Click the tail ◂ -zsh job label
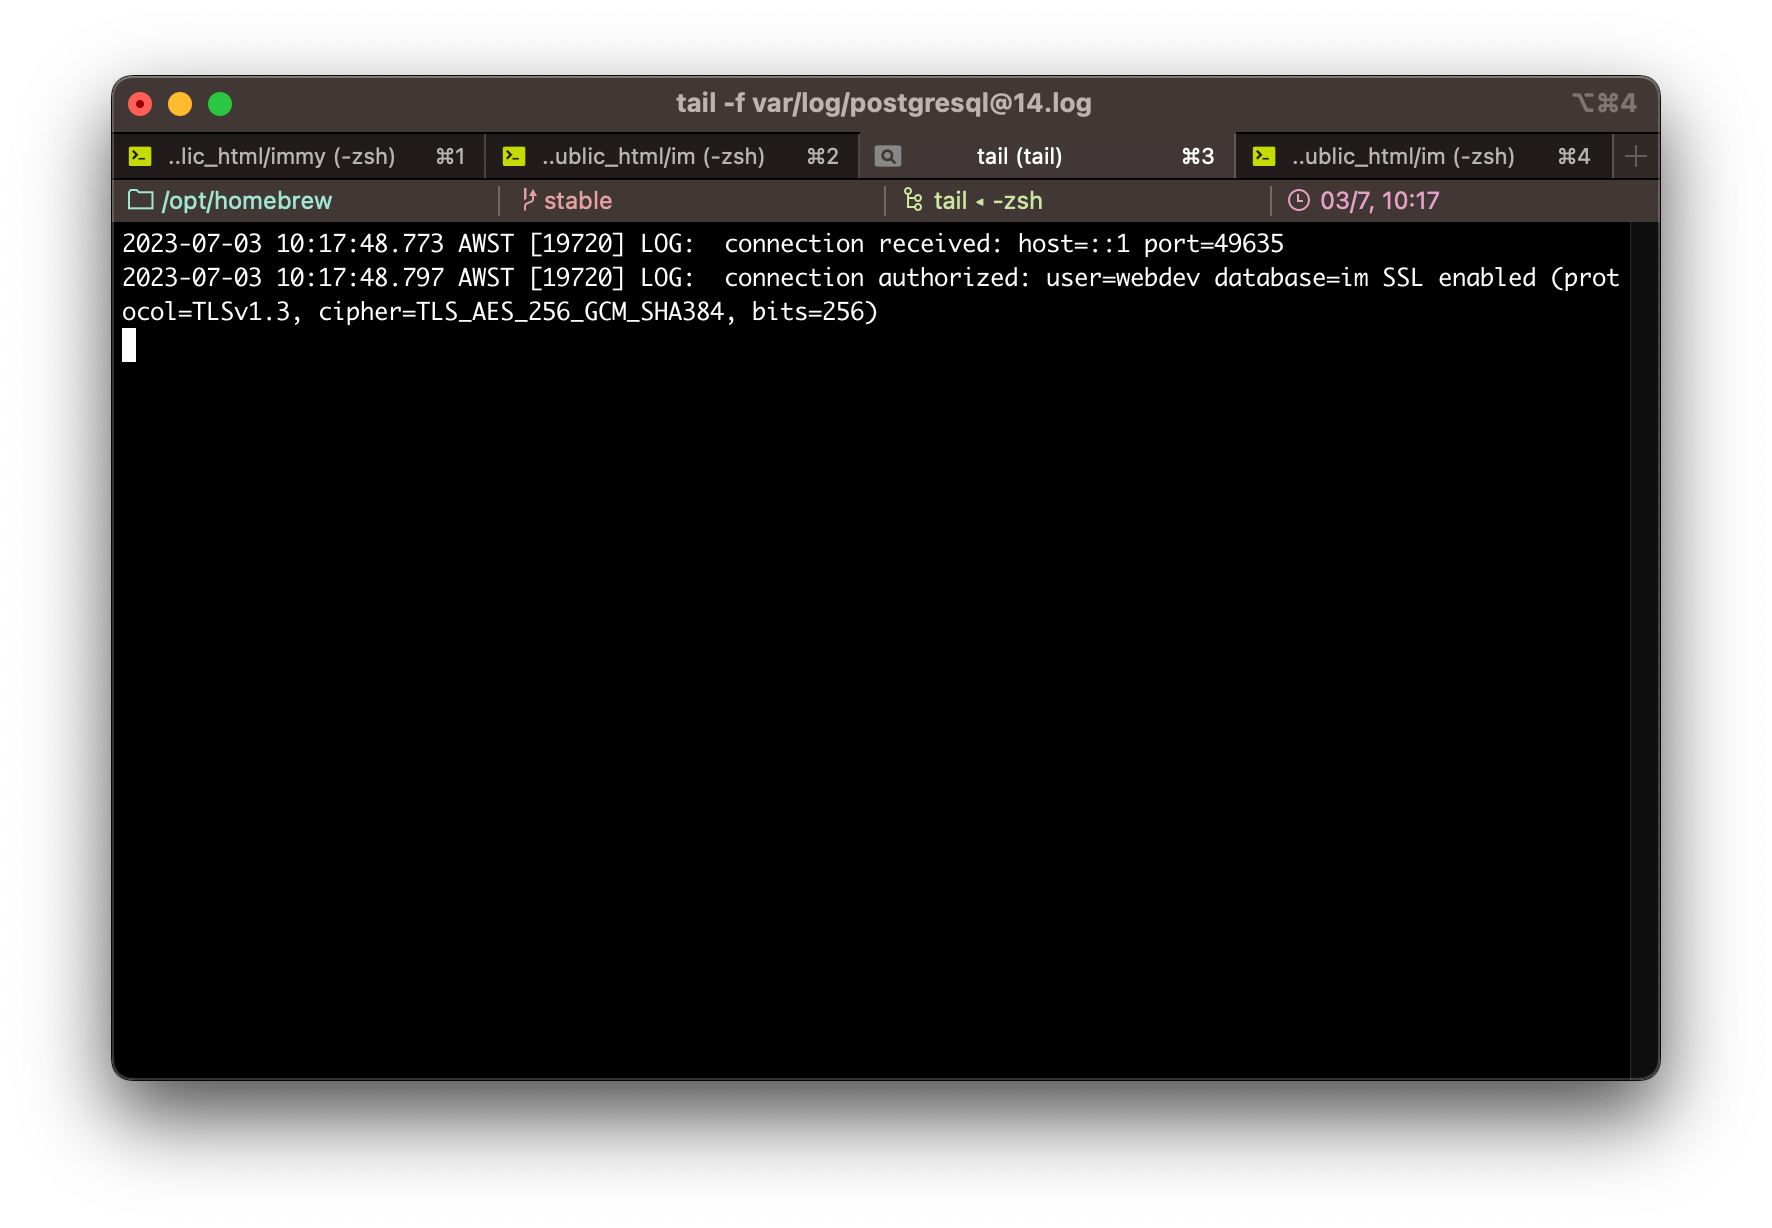1772x1228 pixels. pos(988,201)
